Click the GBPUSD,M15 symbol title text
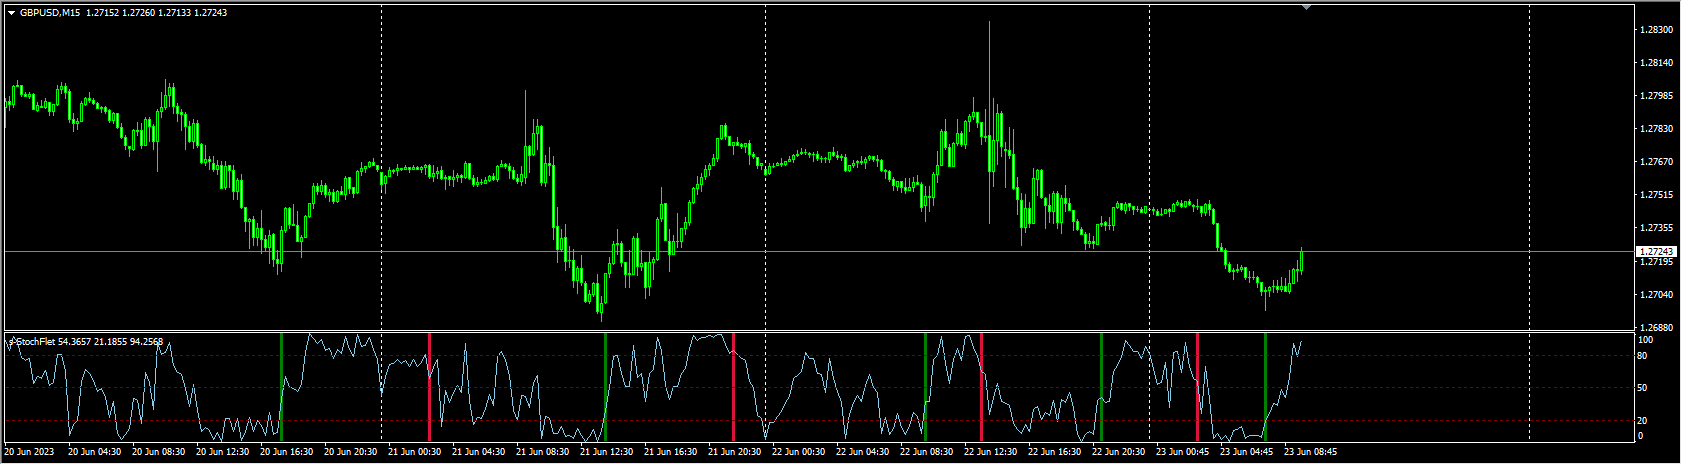1682x465 pixels. click(x=50, y=13)
